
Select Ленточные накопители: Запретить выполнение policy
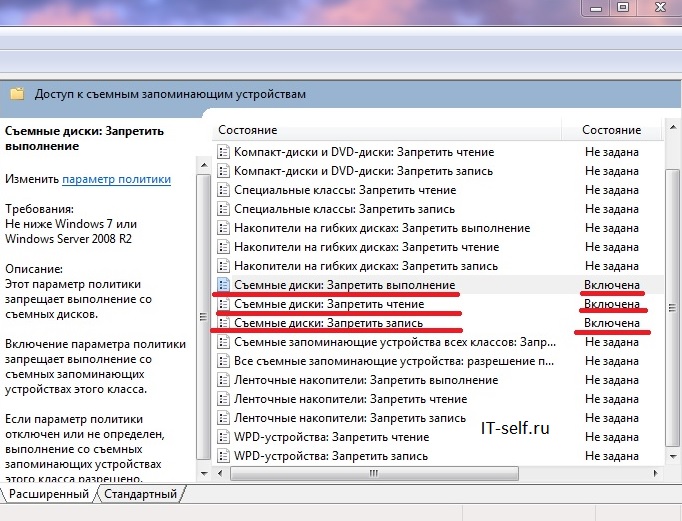(x=366, y=380)
